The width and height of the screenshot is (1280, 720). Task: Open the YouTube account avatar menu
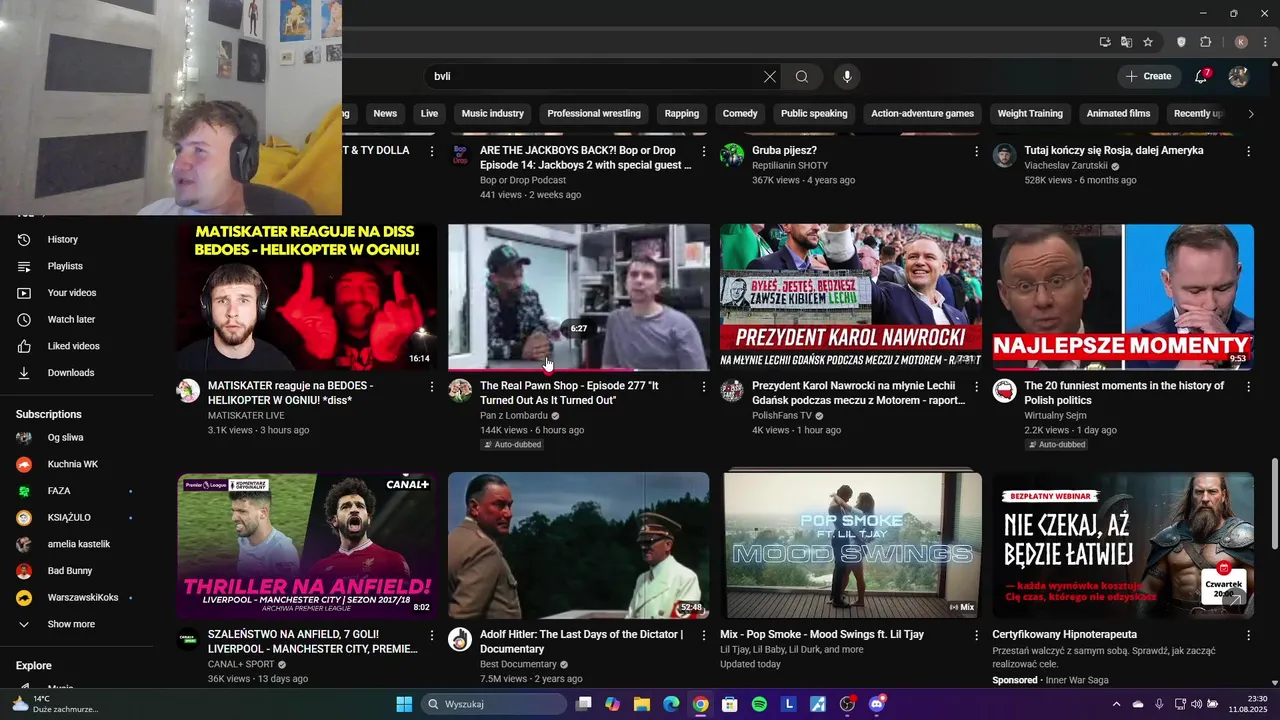1238,77
